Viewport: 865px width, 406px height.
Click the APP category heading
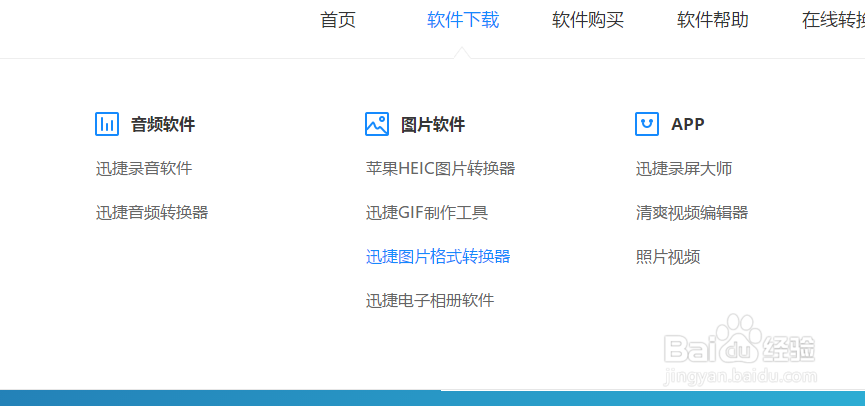[688, 124]
